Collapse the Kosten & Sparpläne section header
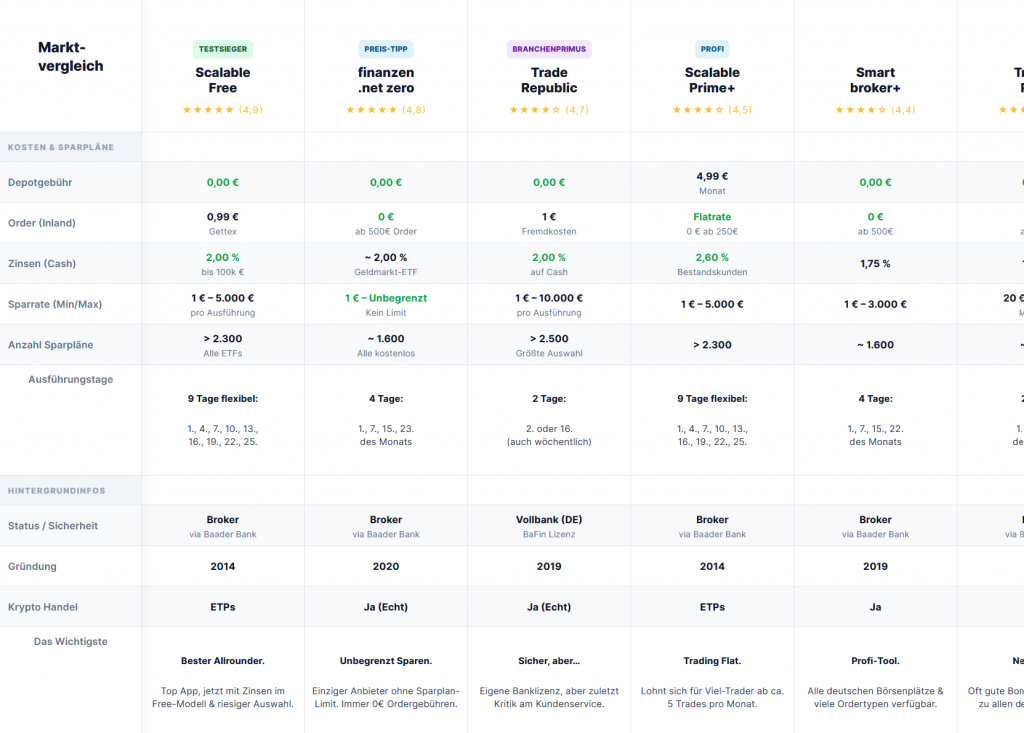 [x=61, y=147]
